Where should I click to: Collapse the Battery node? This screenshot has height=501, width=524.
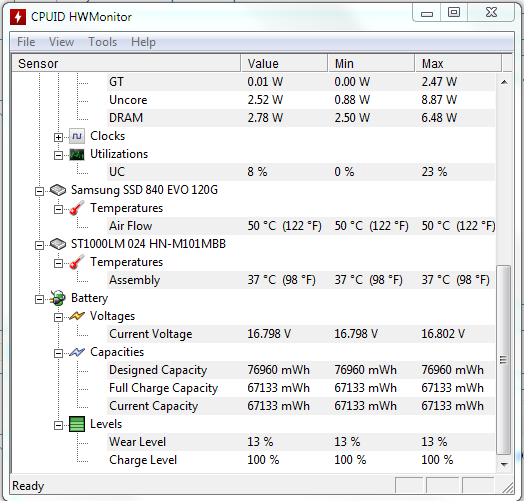pyautogui.click(x=39, y=299)
